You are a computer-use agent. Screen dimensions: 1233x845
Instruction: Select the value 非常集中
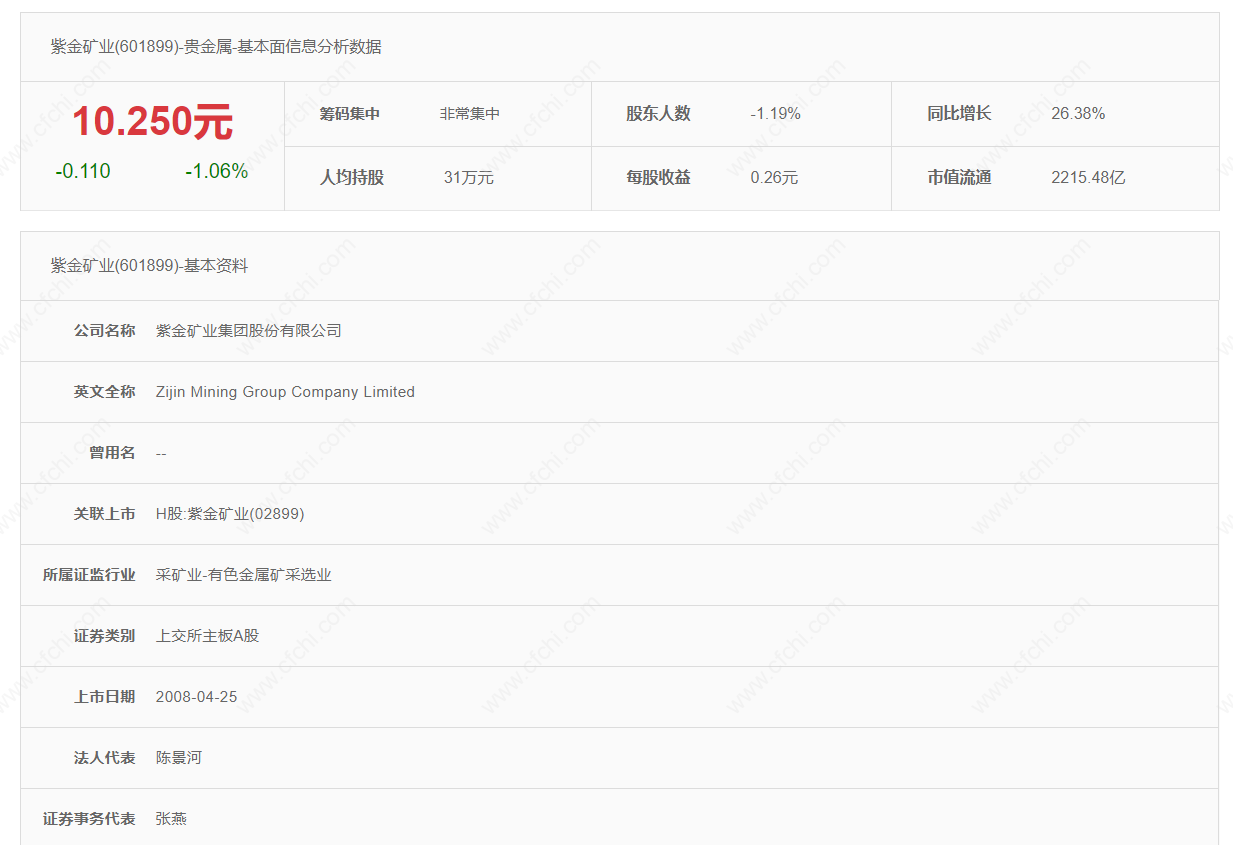[x=470, y=114]
